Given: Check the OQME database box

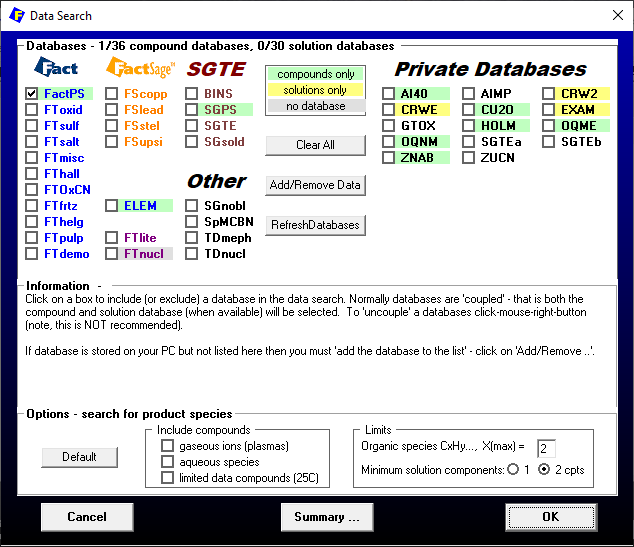Looking at the screenshot, I should coord(549,126).
